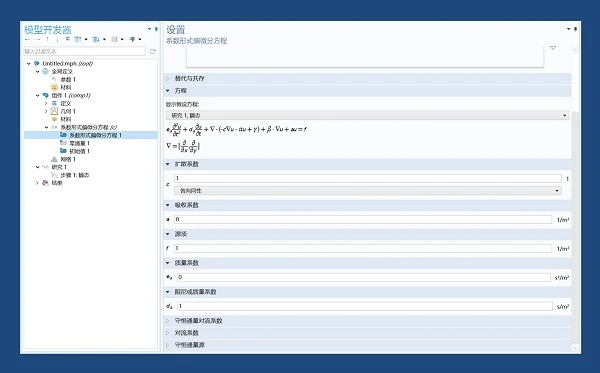
Task: Select the 步骤 1: 瞬态 tree row
Action: click(91, 175)
